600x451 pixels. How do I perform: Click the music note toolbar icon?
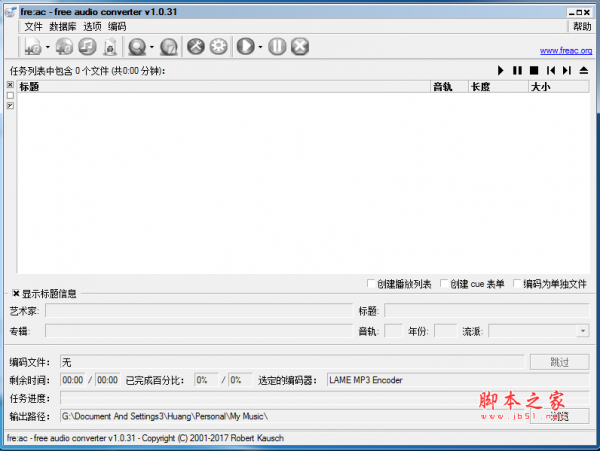coord(87,47)
